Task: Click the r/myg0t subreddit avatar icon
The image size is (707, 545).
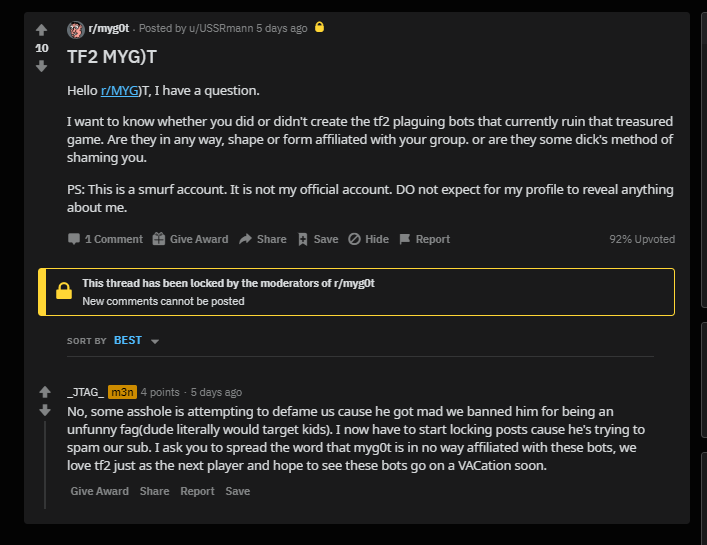Action: [x=76, y=29]
